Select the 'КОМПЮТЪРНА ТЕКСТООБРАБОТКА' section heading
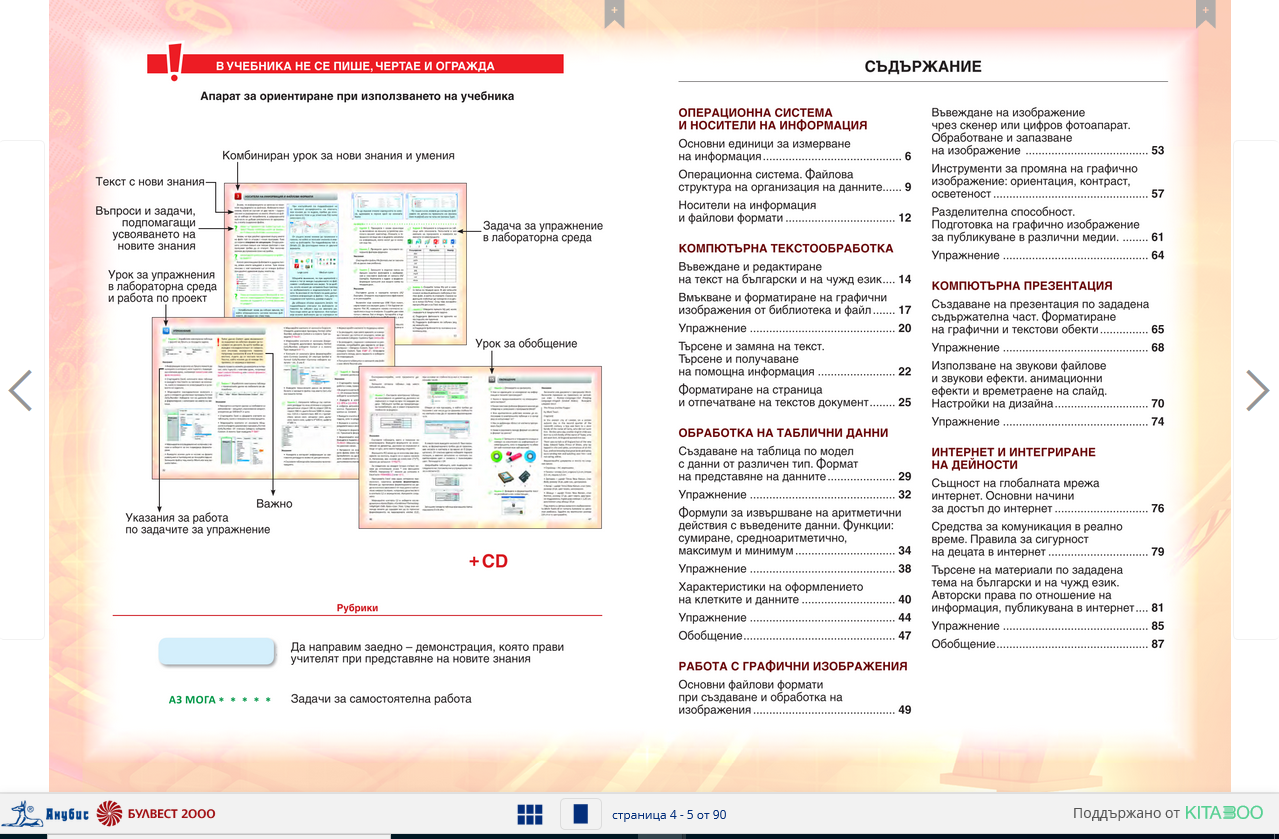Viewport: 1279px width, 839px height. (x=785, y=248)
